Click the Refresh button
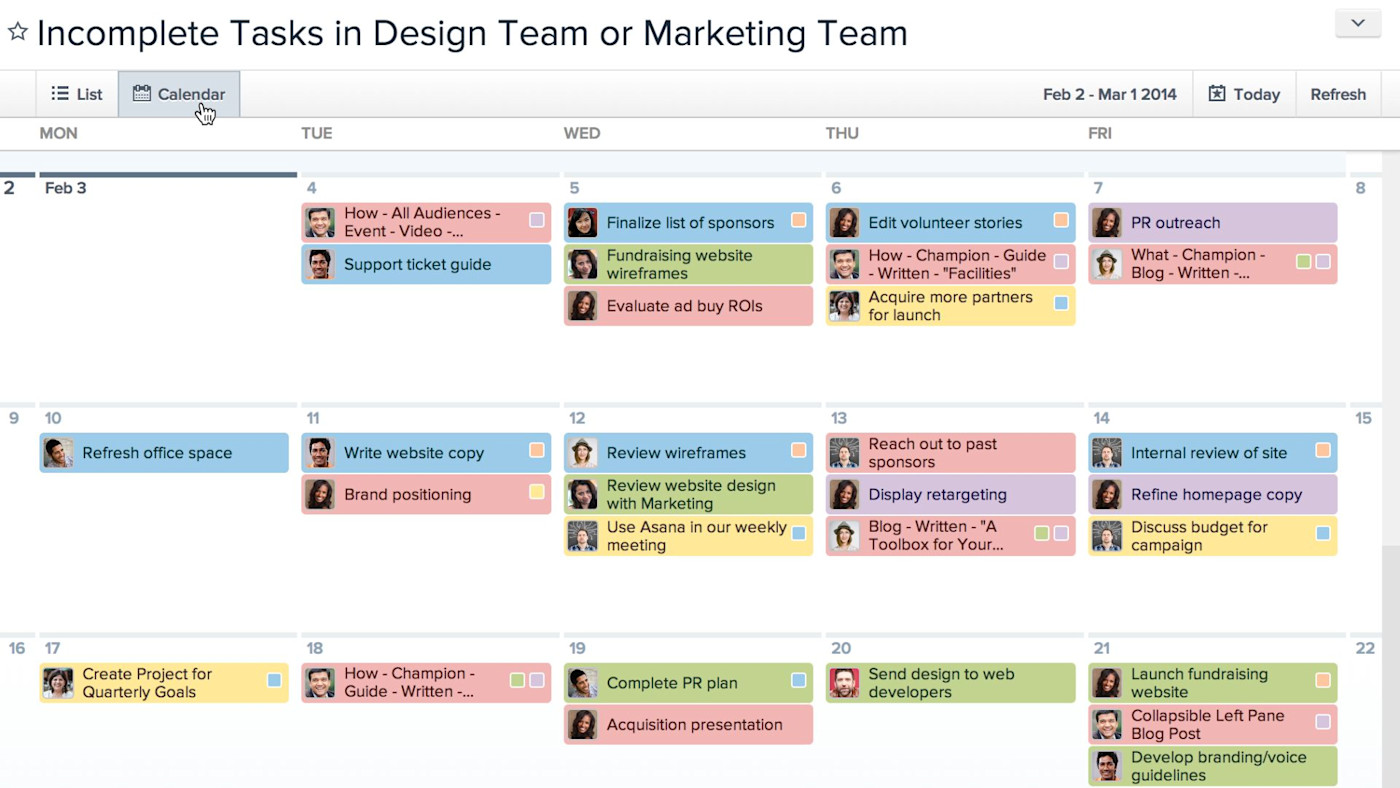Image resolution: width=1400 pixels, height=788 pixels. tap(1338, 94)
